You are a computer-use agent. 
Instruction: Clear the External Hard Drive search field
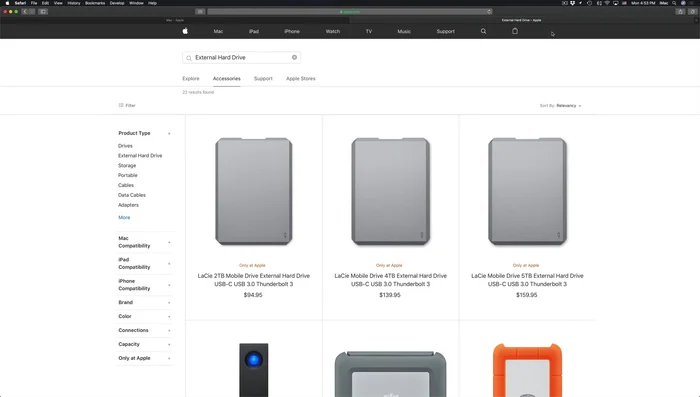coord(294,57)
